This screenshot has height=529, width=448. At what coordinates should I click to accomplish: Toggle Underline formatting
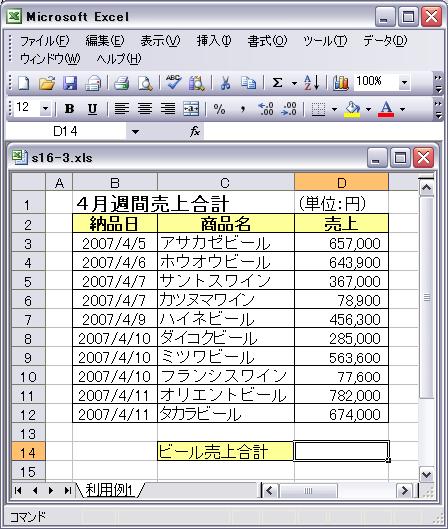coord(92,109)
